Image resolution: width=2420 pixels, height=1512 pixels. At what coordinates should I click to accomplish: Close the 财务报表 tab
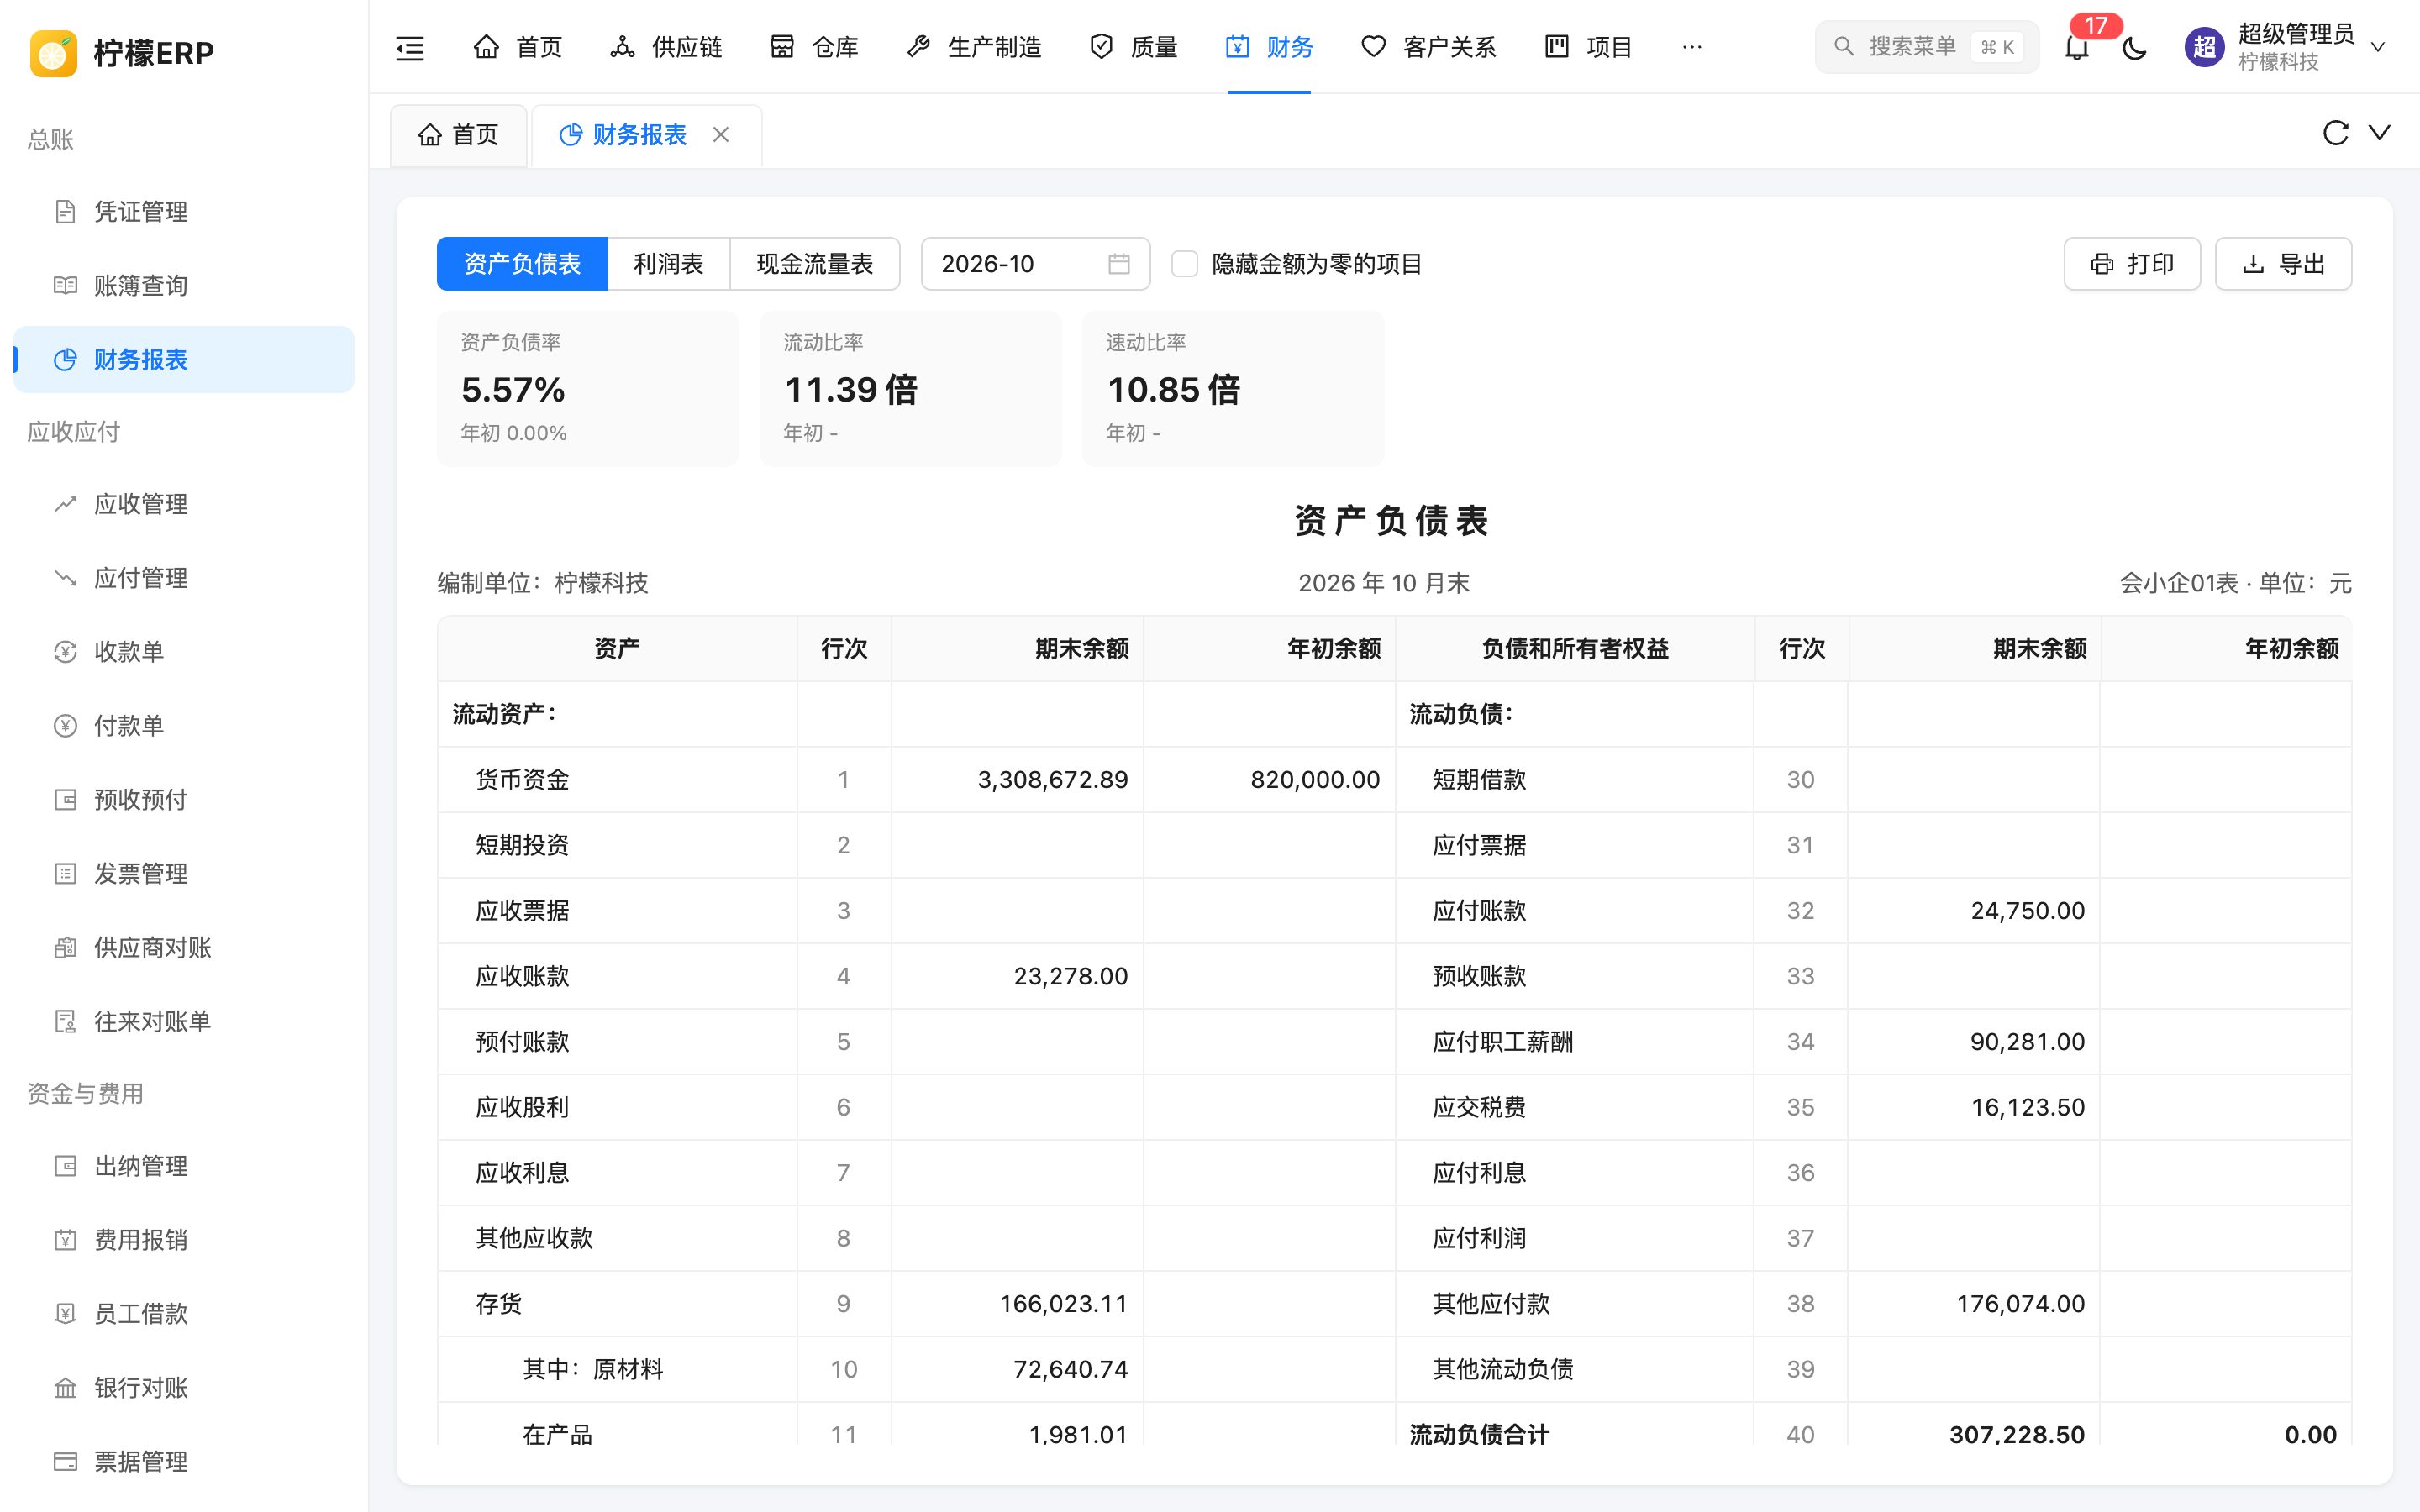click(x=721, y=134)
